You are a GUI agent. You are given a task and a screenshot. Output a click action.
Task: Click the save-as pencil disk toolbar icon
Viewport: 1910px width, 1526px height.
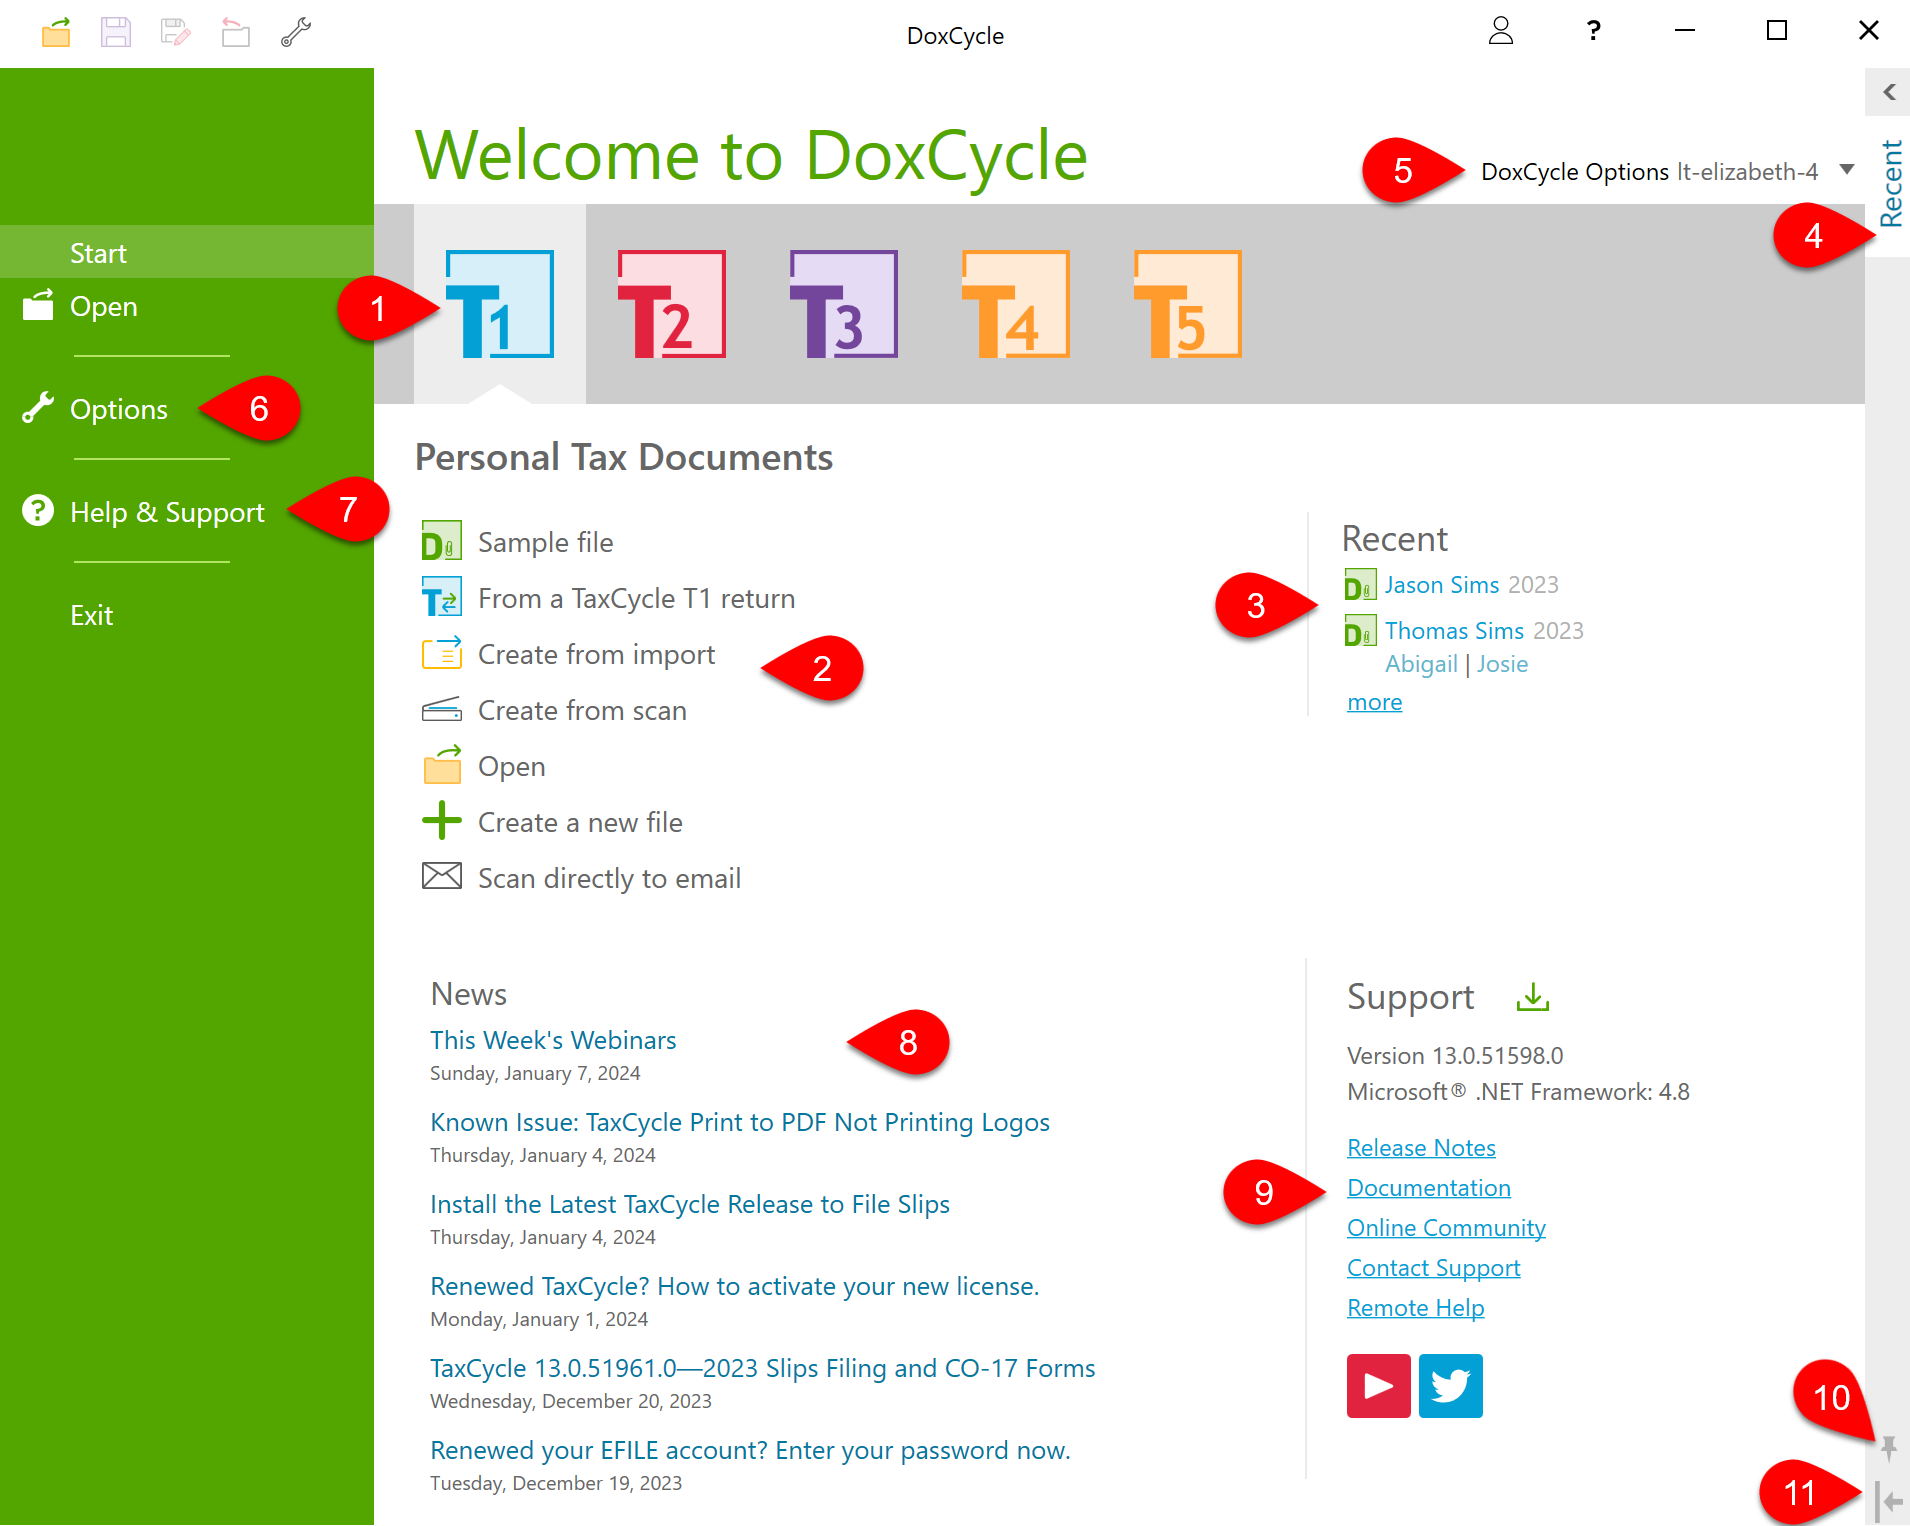175,32
